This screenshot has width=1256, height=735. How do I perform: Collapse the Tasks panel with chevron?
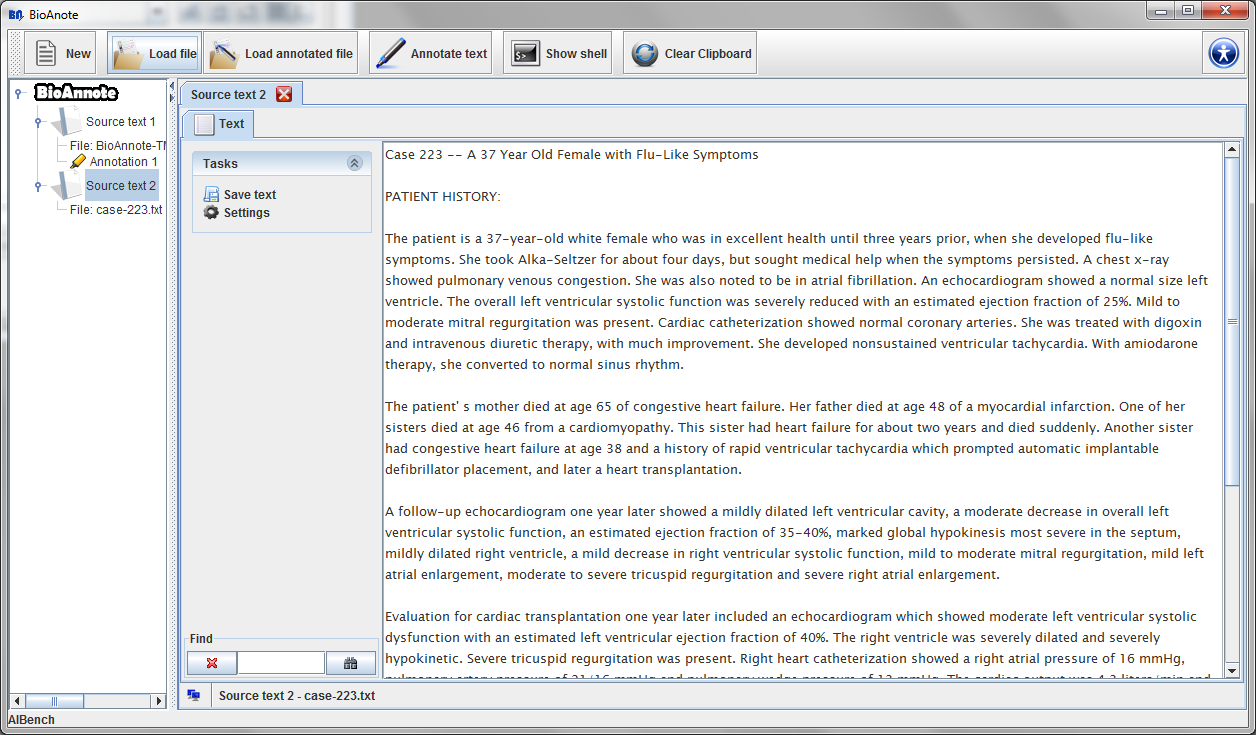354,163
